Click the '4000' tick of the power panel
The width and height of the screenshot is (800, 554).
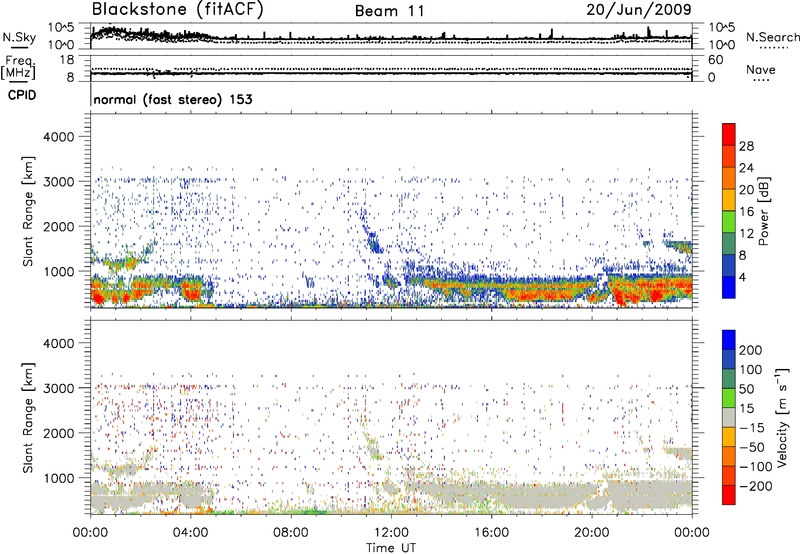59,137
